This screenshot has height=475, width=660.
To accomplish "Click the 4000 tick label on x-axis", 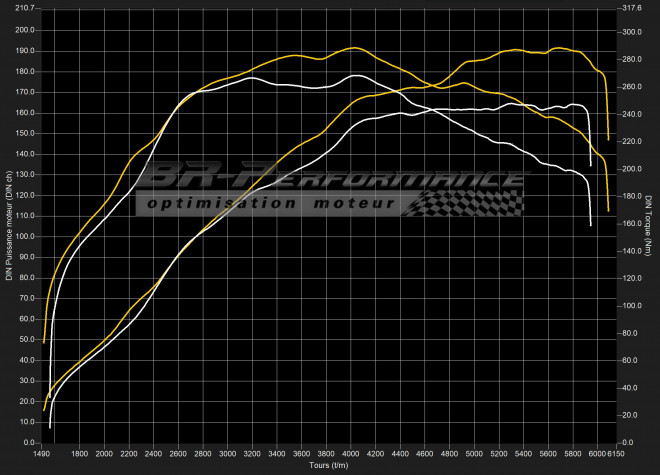I will click(x=352, y=453).
